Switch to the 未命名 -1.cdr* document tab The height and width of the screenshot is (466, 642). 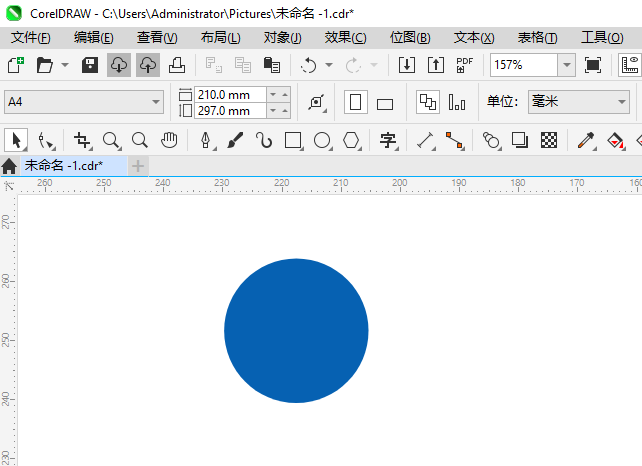[x=75, y=166]
